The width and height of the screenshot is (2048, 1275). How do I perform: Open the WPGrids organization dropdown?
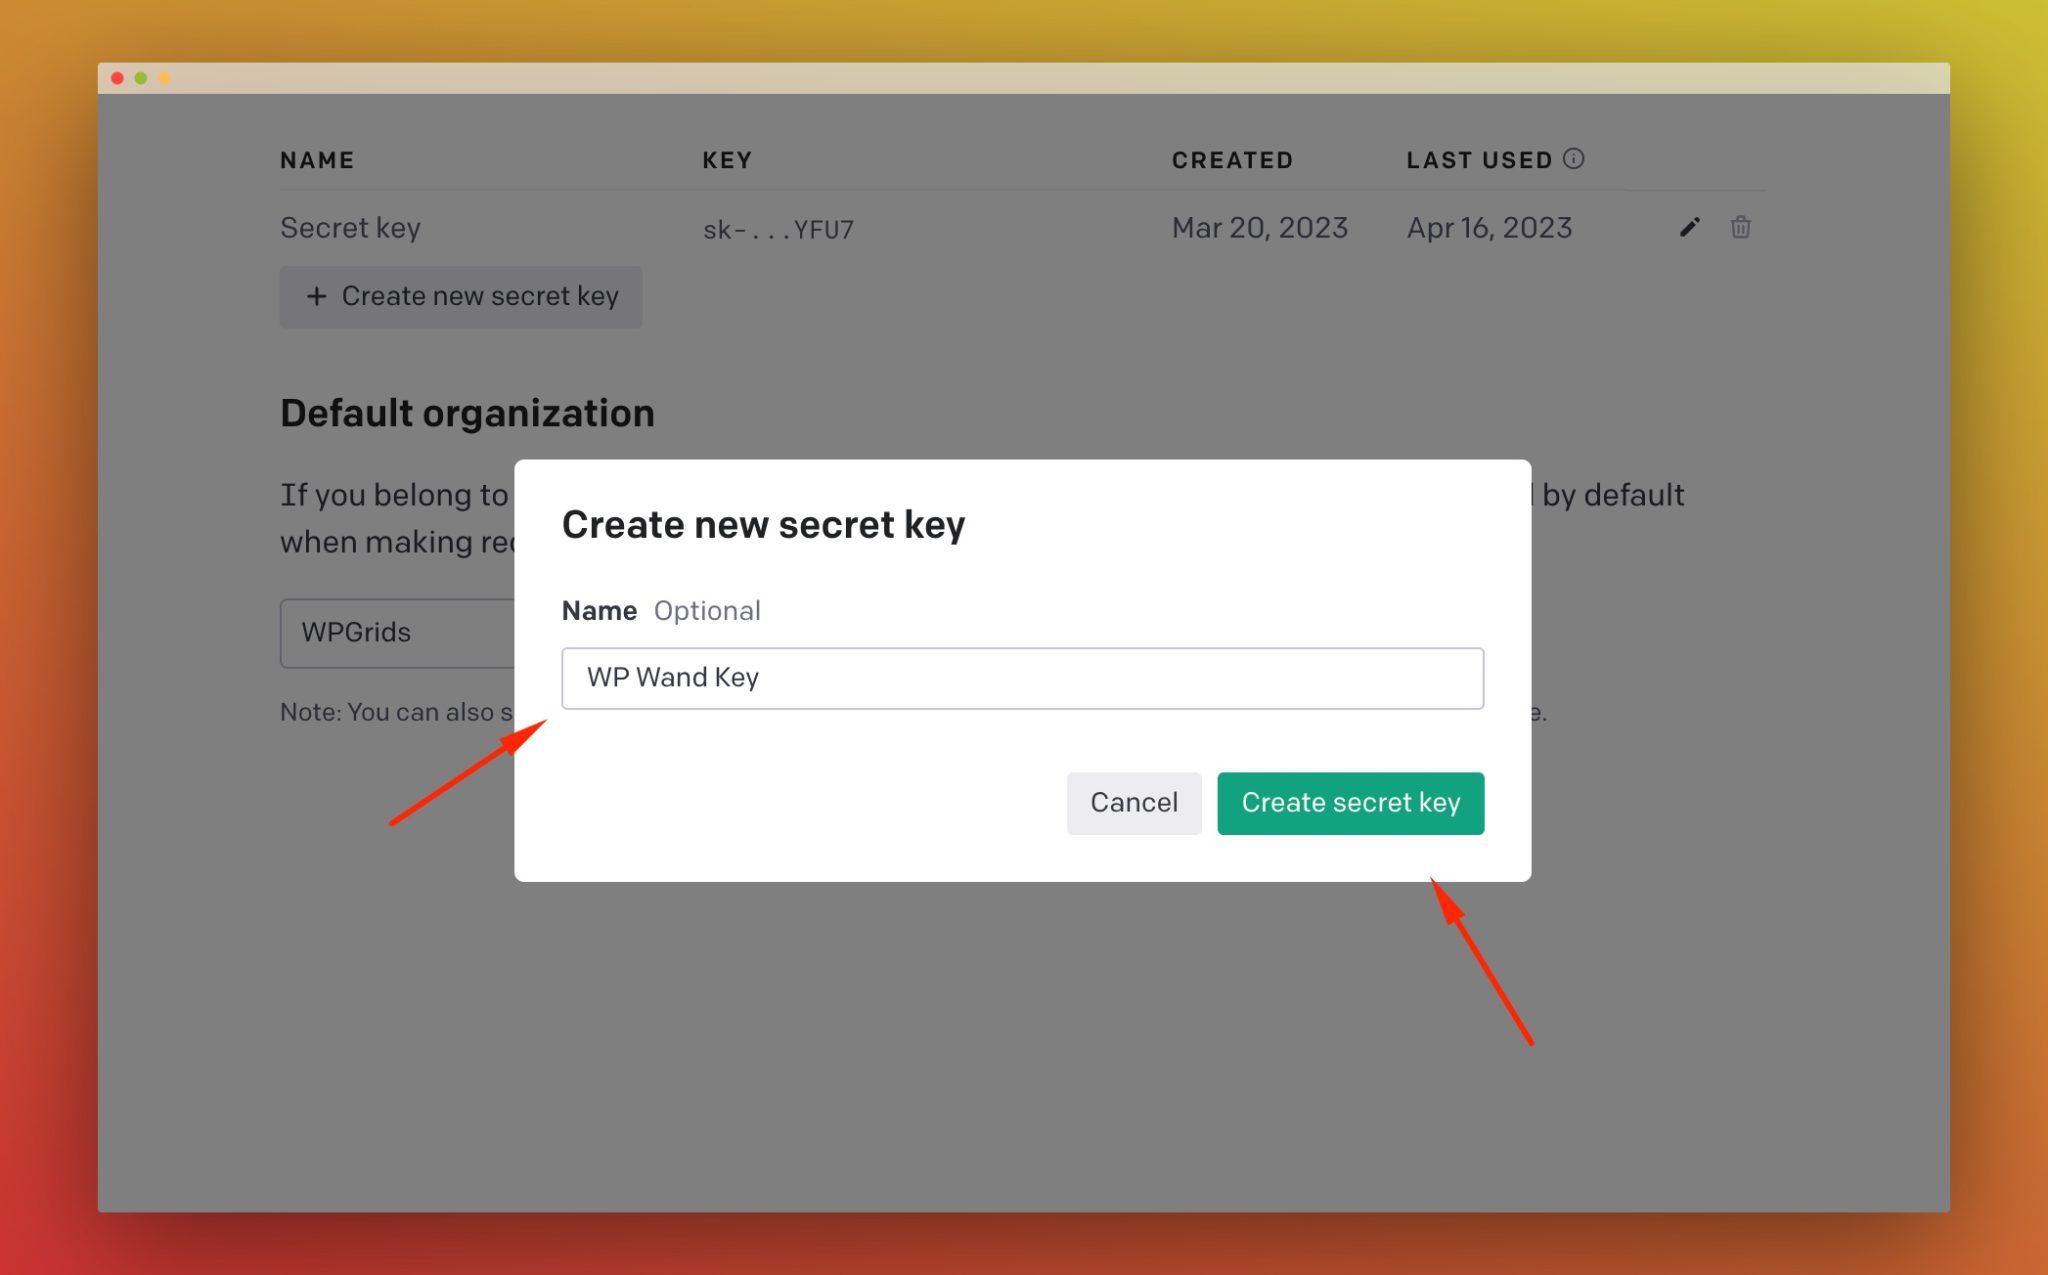[x=398, y=633]
